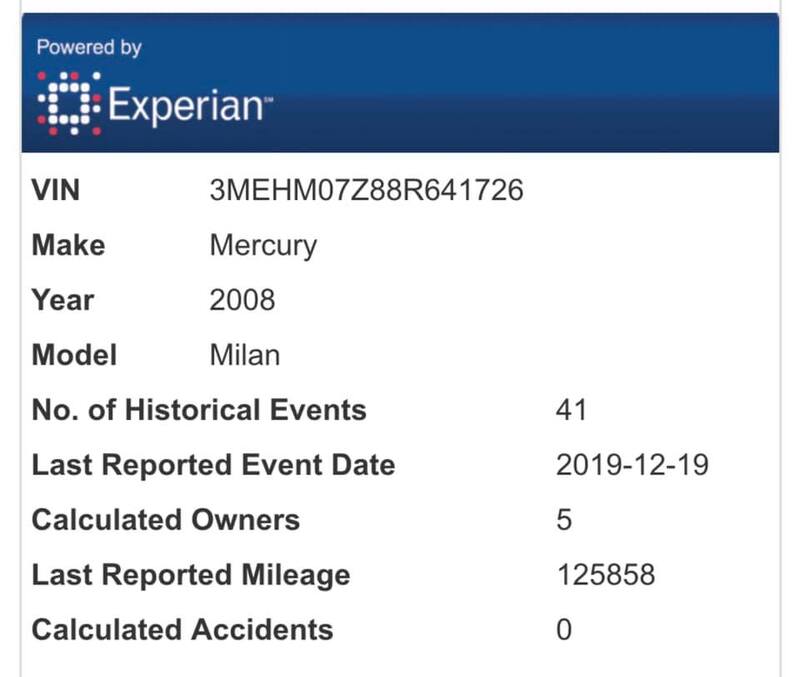Select the Year value 2008
This screenshot has width=800, height=677.
(x=242, y=300)
